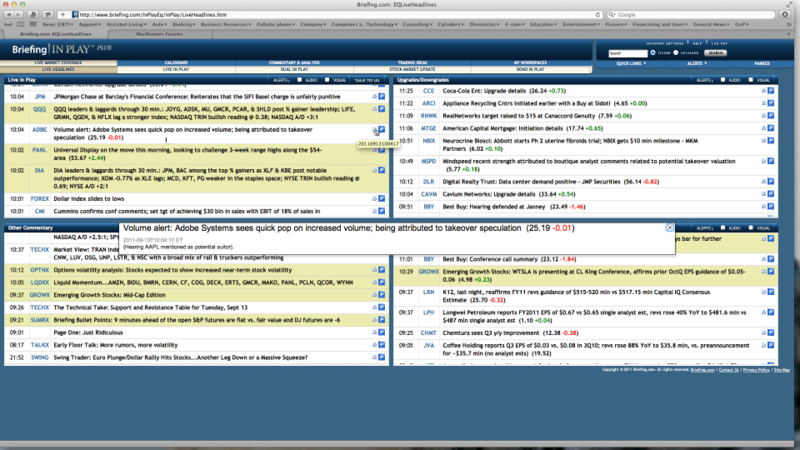Open the Assisted Living bookmarks folder
The image size is (800, 450).
click(x=127, y=24)
